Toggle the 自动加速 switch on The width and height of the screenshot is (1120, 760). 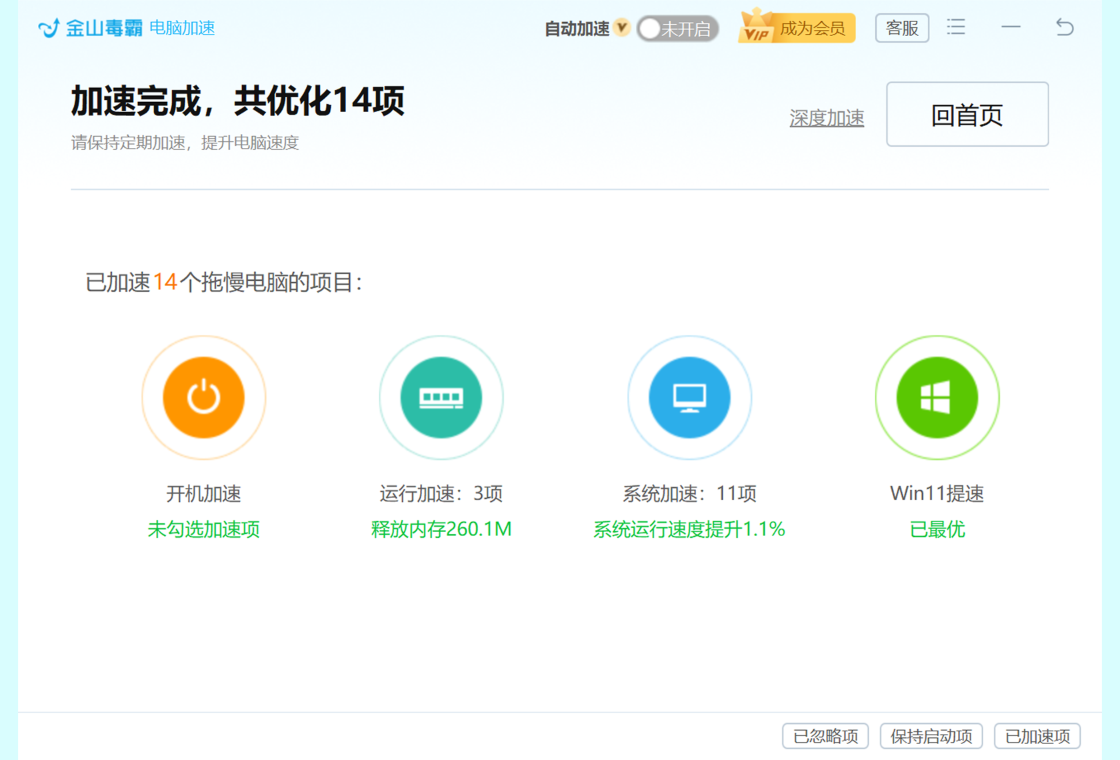(678, 29)
